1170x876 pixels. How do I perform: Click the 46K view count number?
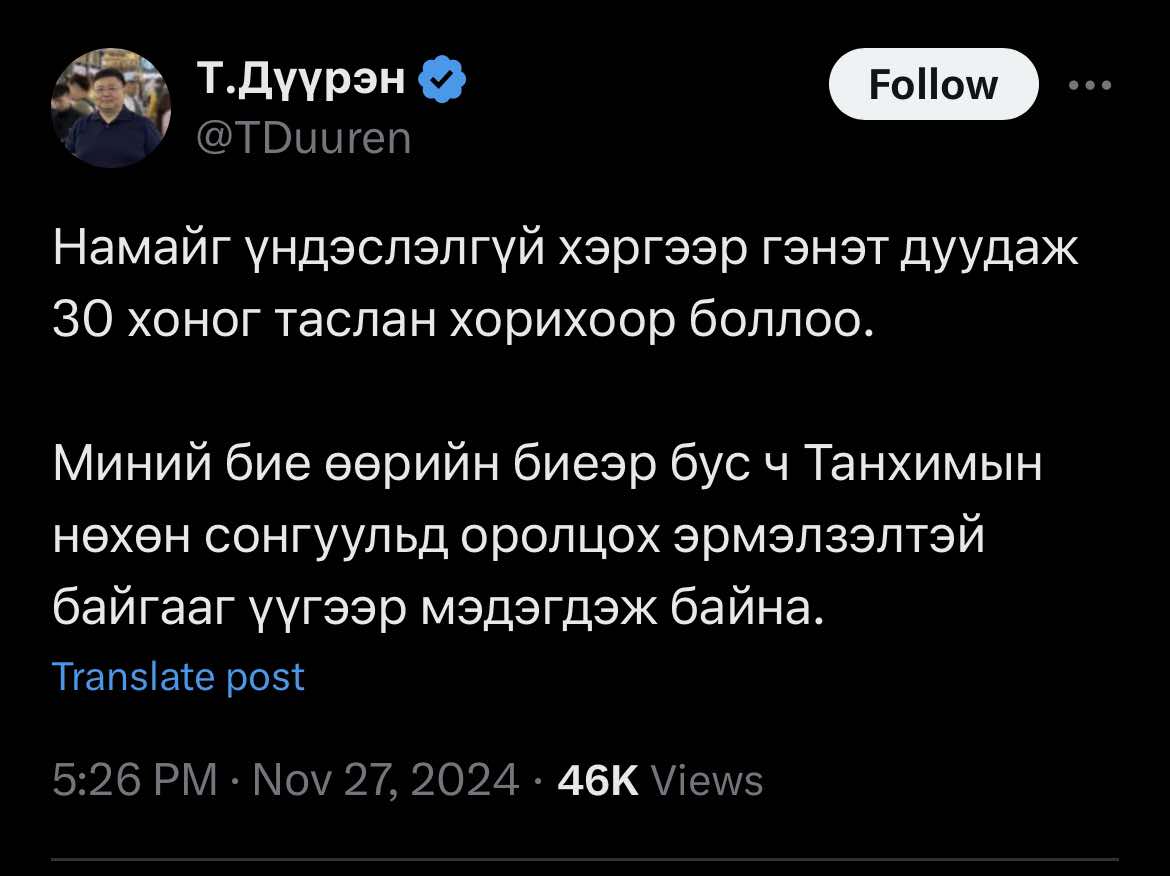point(597,780)
